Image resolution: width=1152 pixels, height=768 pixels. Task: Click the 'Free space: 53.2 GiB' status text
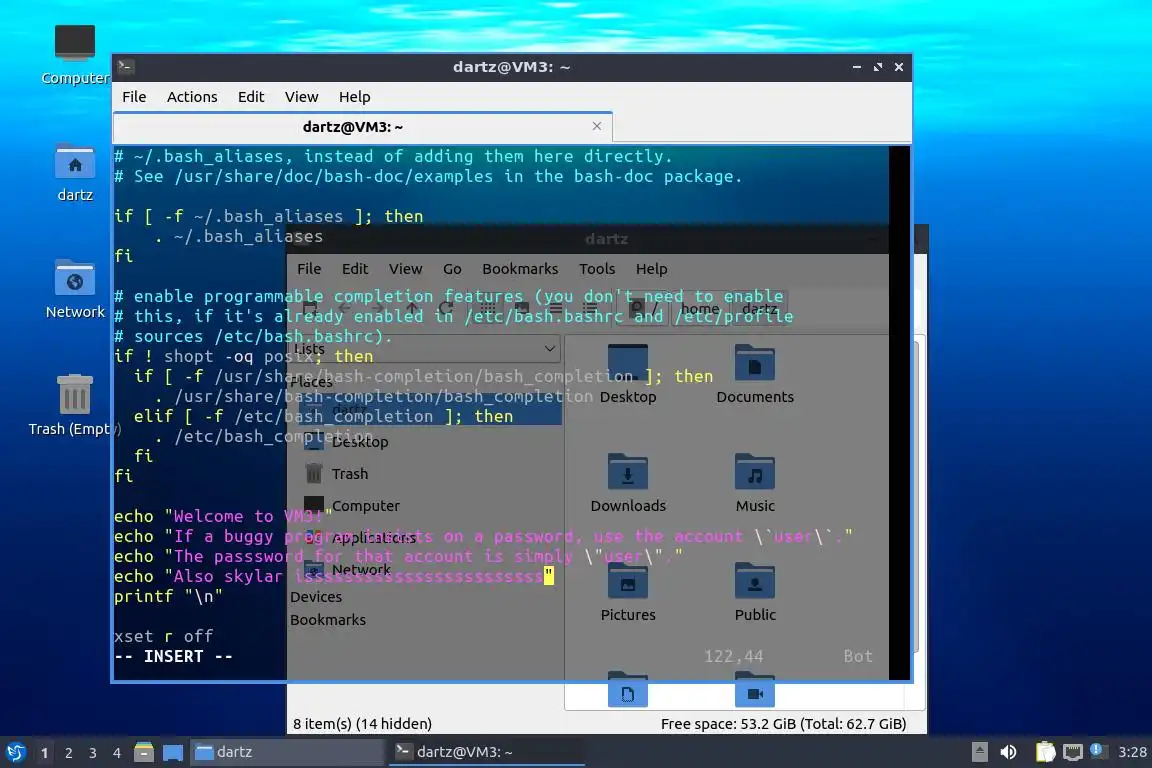783,723
